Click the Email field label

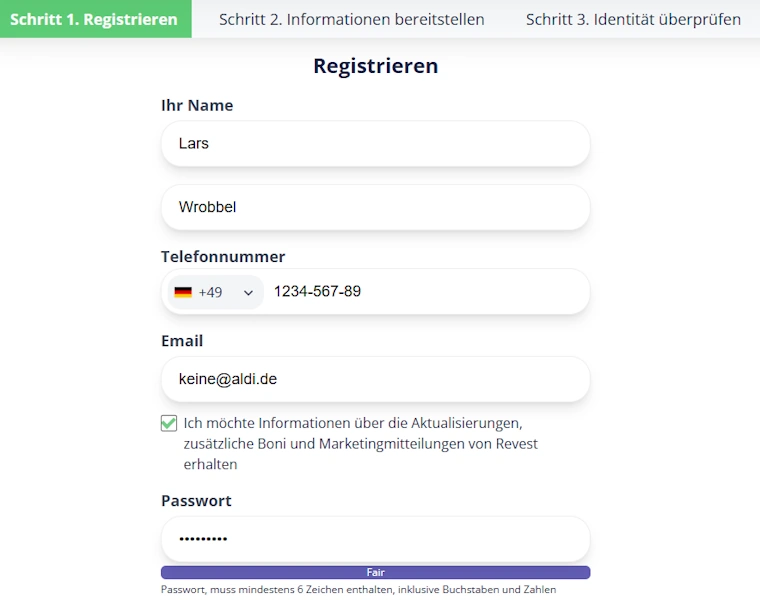(x=182, y=341)
